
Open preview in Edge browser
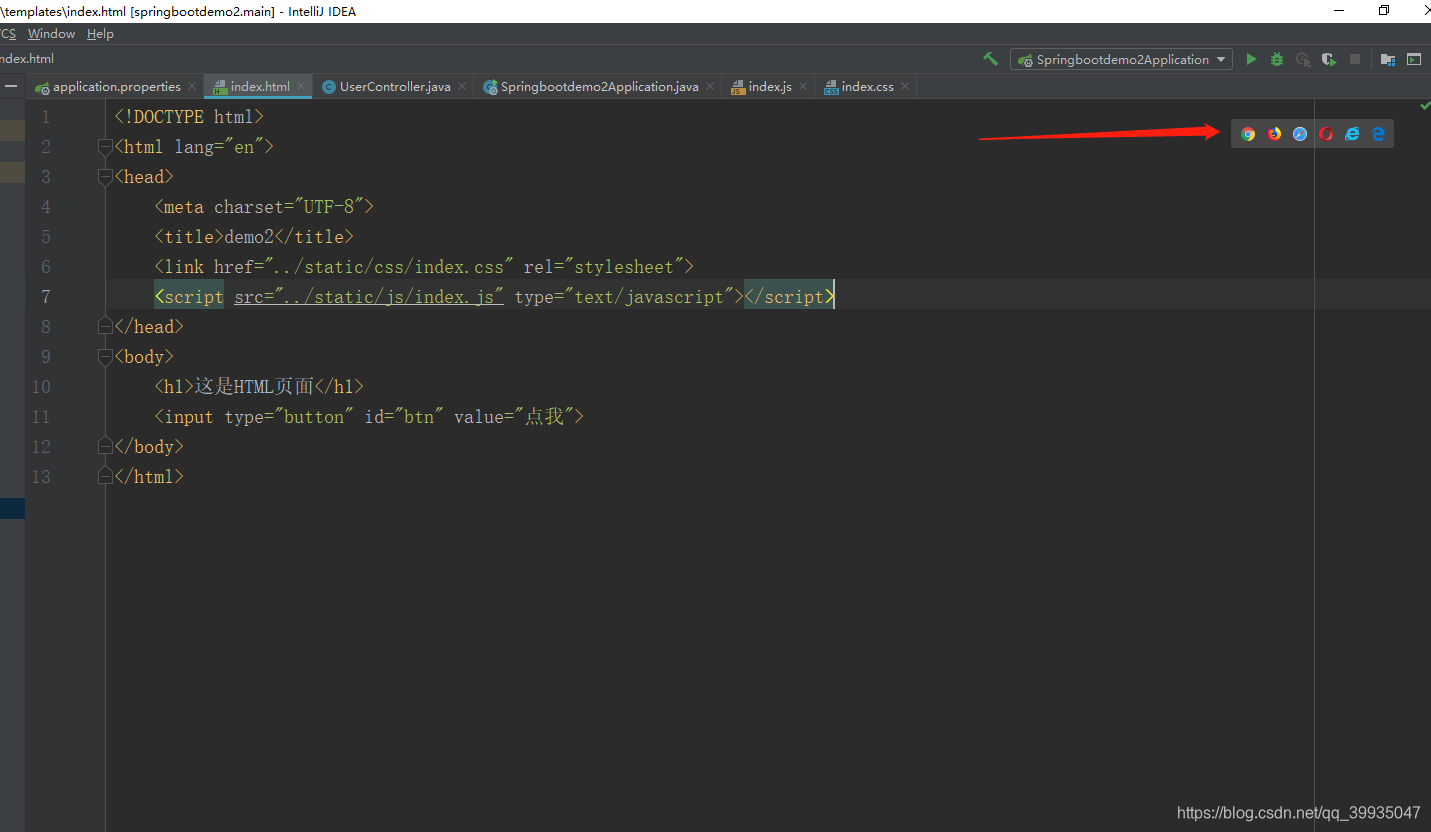(1378, 134)
